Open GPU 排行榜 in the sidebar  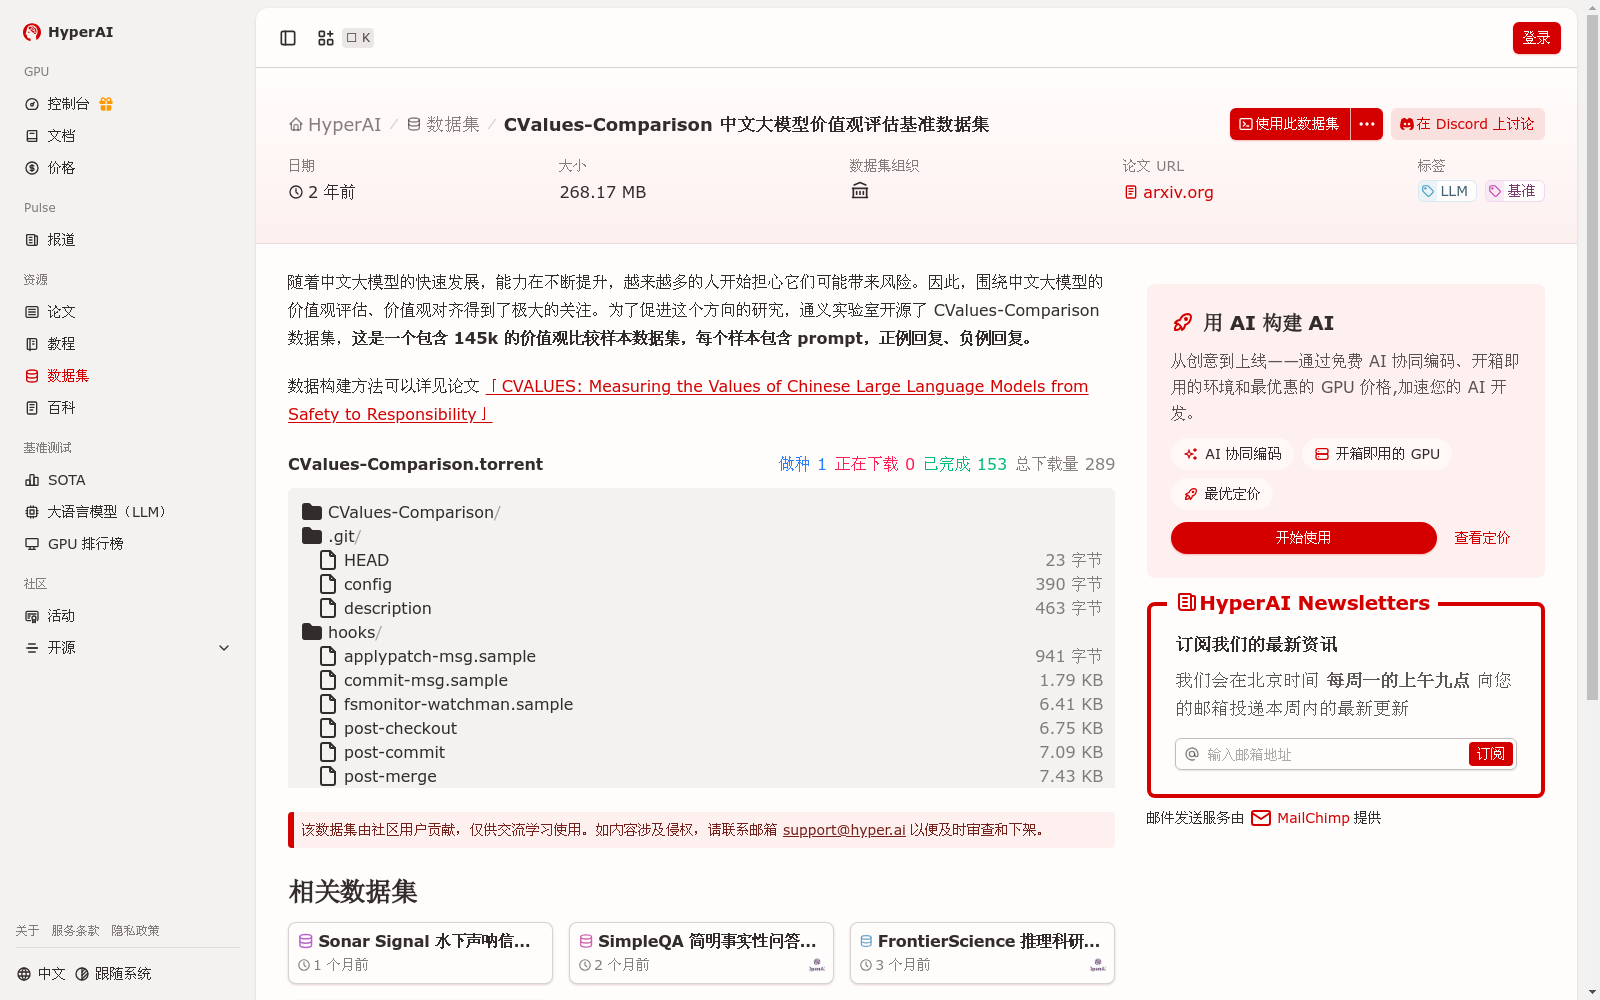point(74,544)
